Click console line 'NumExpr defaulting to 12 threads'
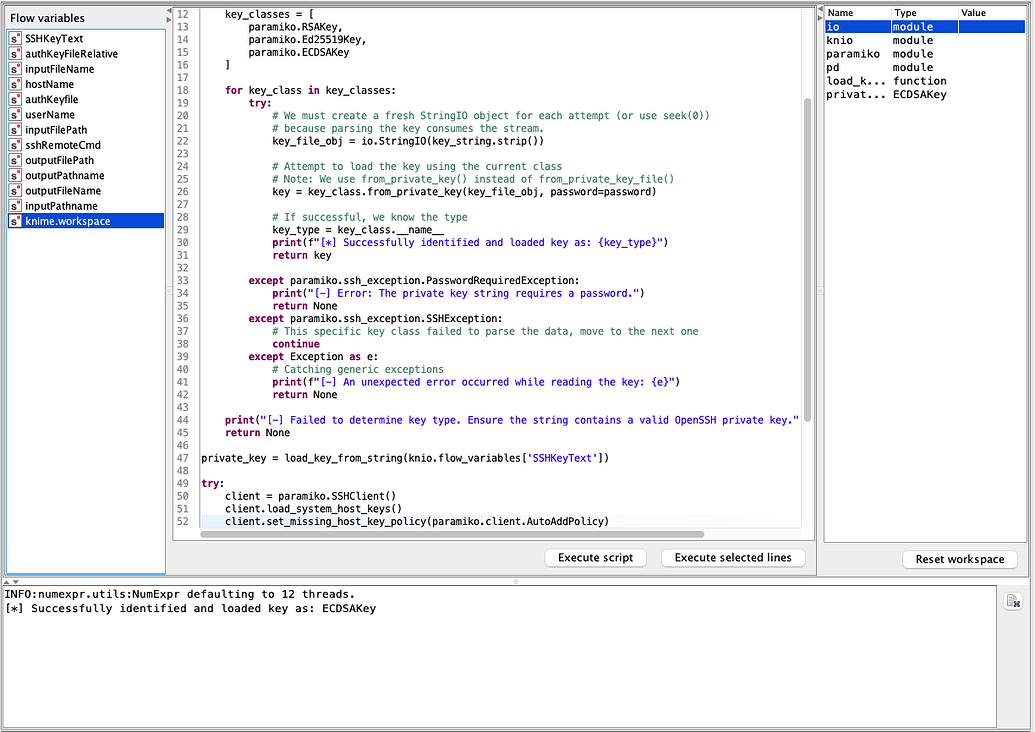Screen dimensions: 1035x732 pos(180,594)
